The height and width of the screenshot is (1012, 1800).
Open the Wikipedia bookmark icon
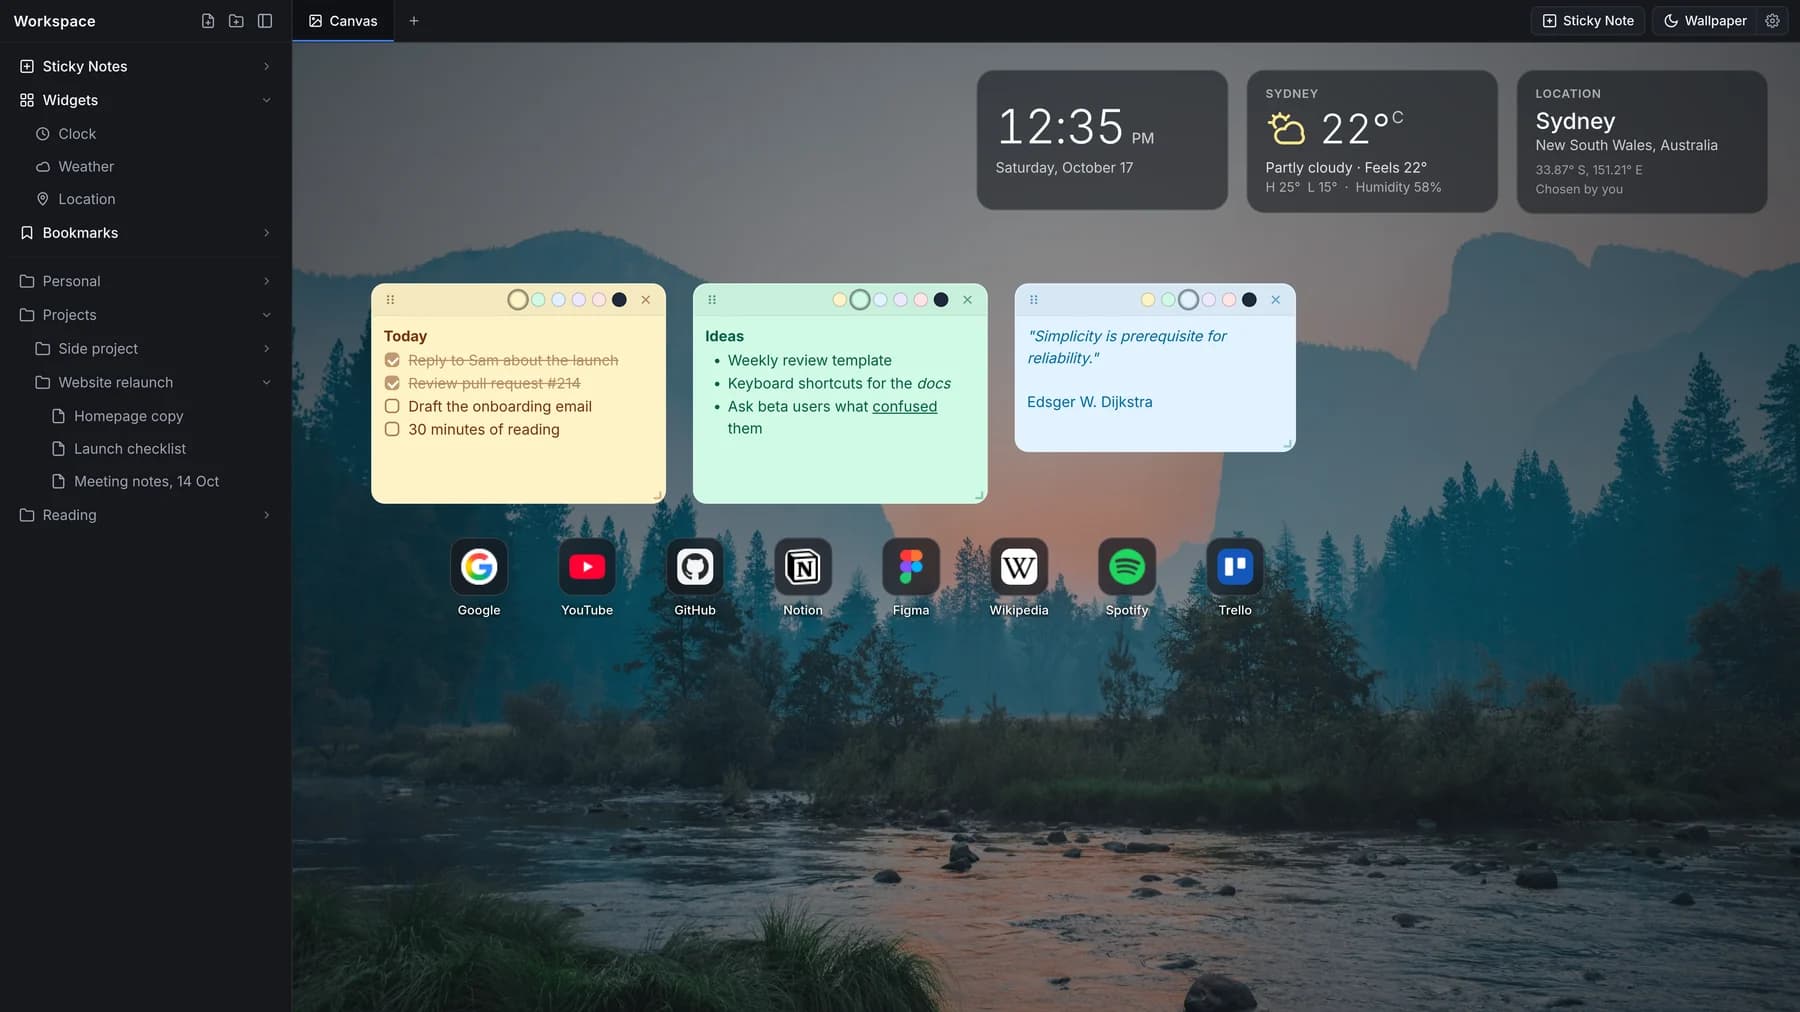tap(1019, 567)
